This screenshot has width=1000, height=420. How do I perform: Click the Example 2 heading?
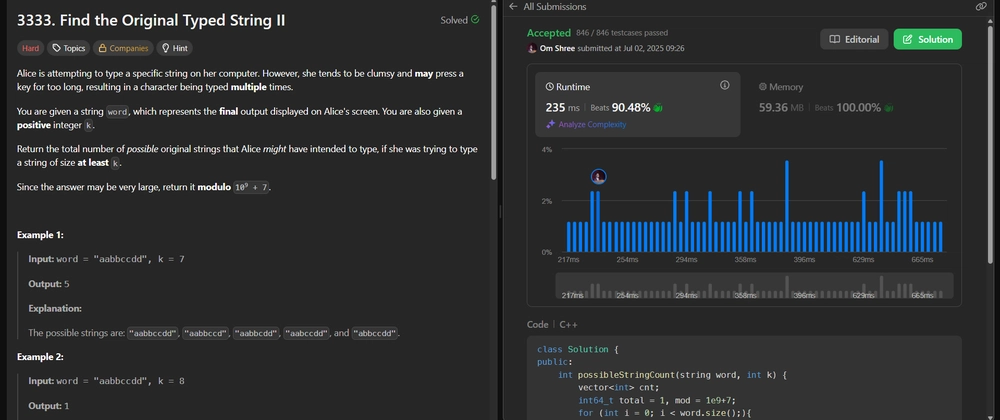(x=40, y=357)
